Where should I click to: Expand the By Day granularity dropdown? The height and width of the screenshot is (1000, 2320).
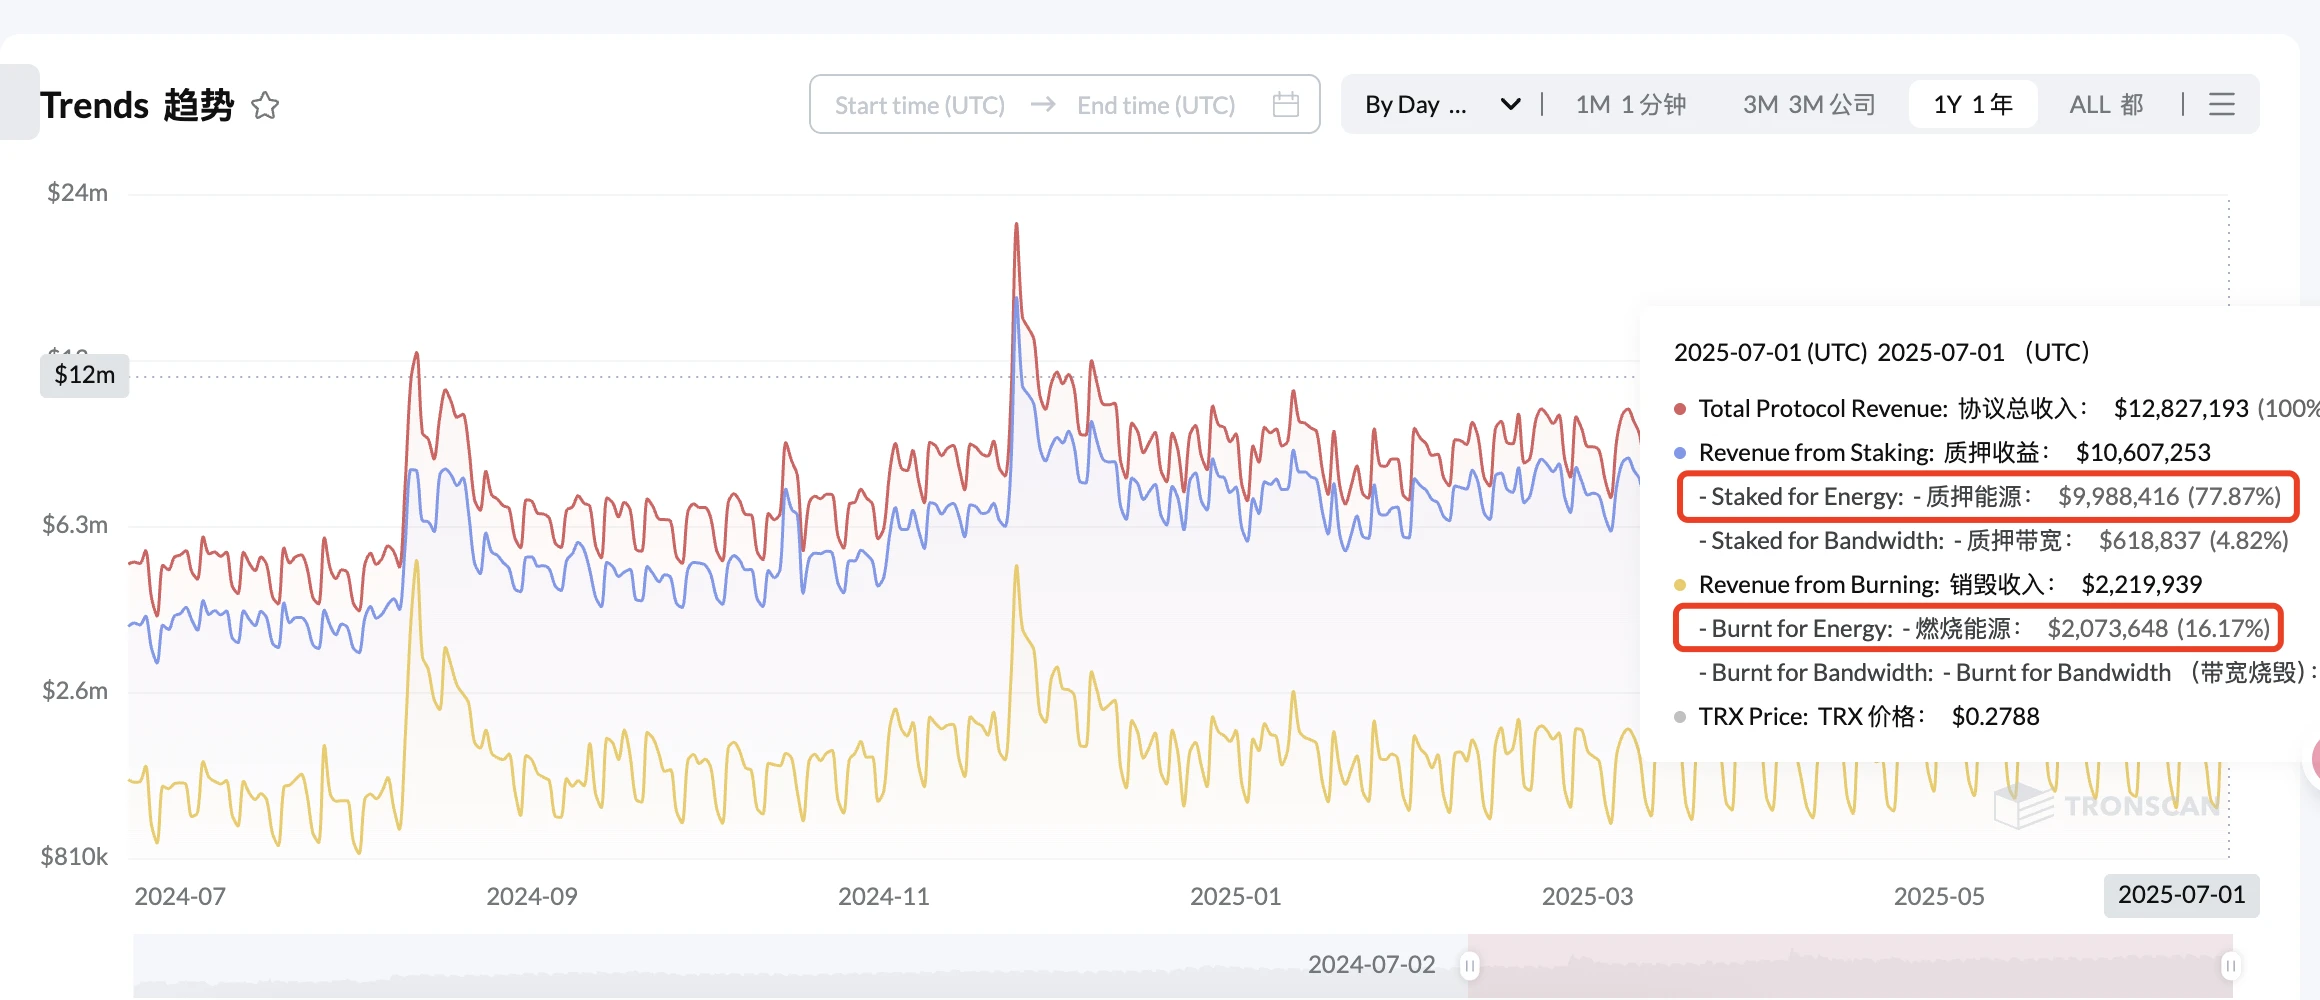coord(1416,104)
